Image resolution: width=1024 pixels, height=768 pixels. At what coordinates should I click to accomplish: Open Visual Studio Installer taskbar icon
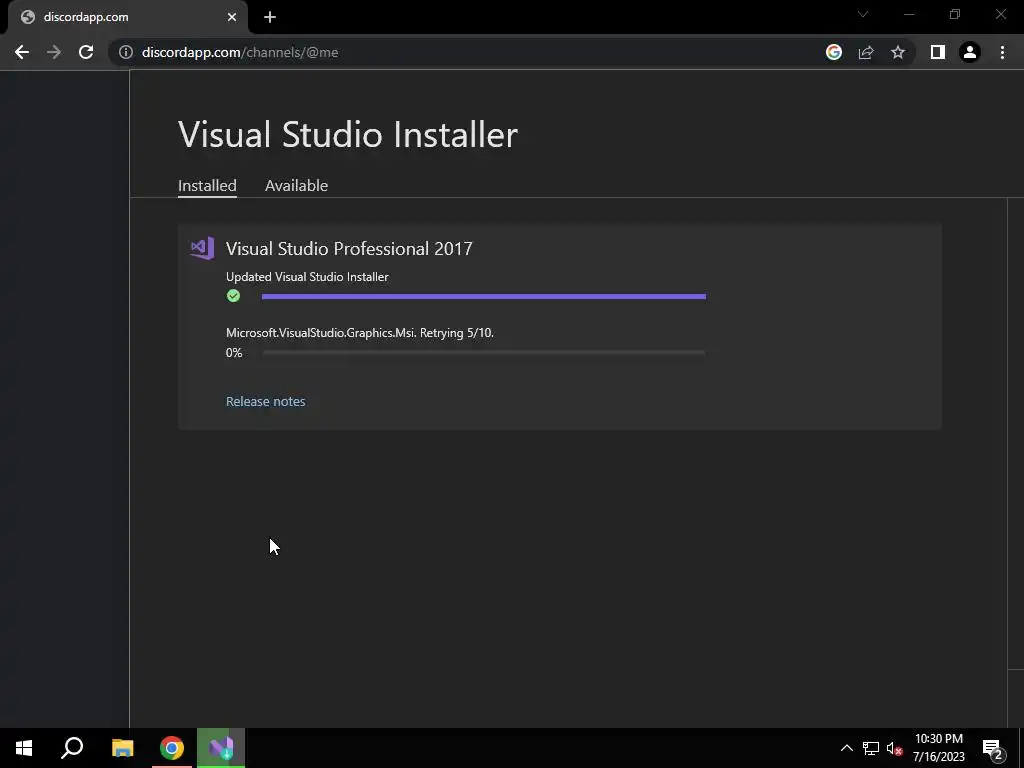click(221, 748)
